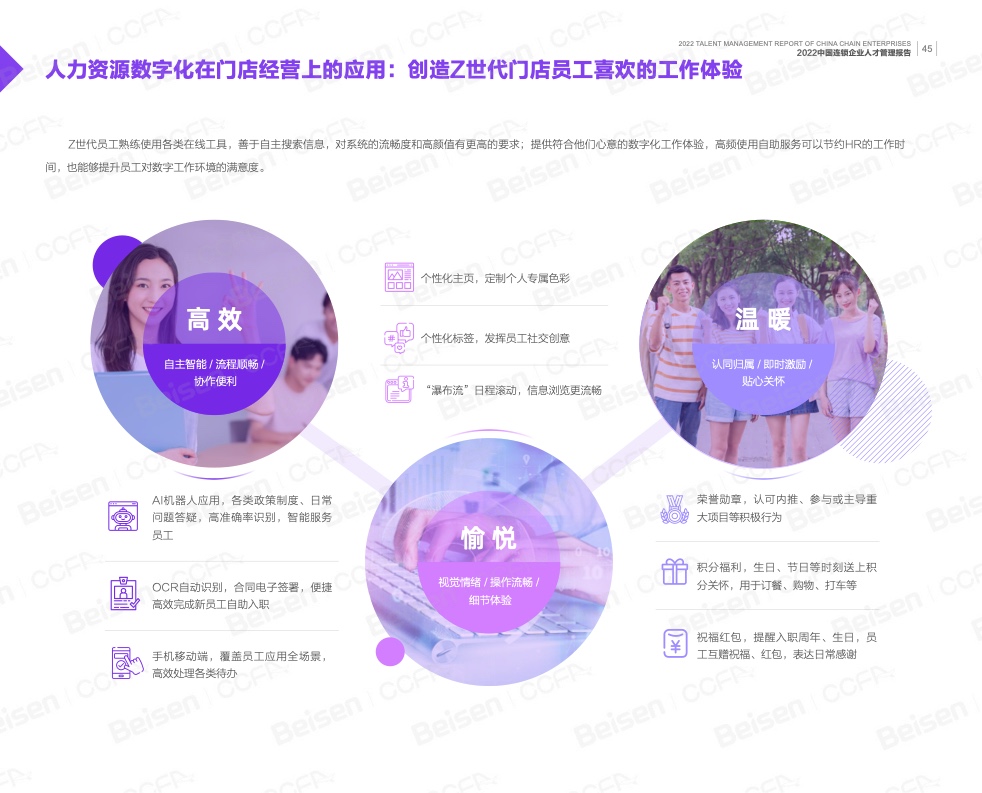Select the 高效 circle heading
The width and height of the screenshot is (982, 793).
coord(215,320)
